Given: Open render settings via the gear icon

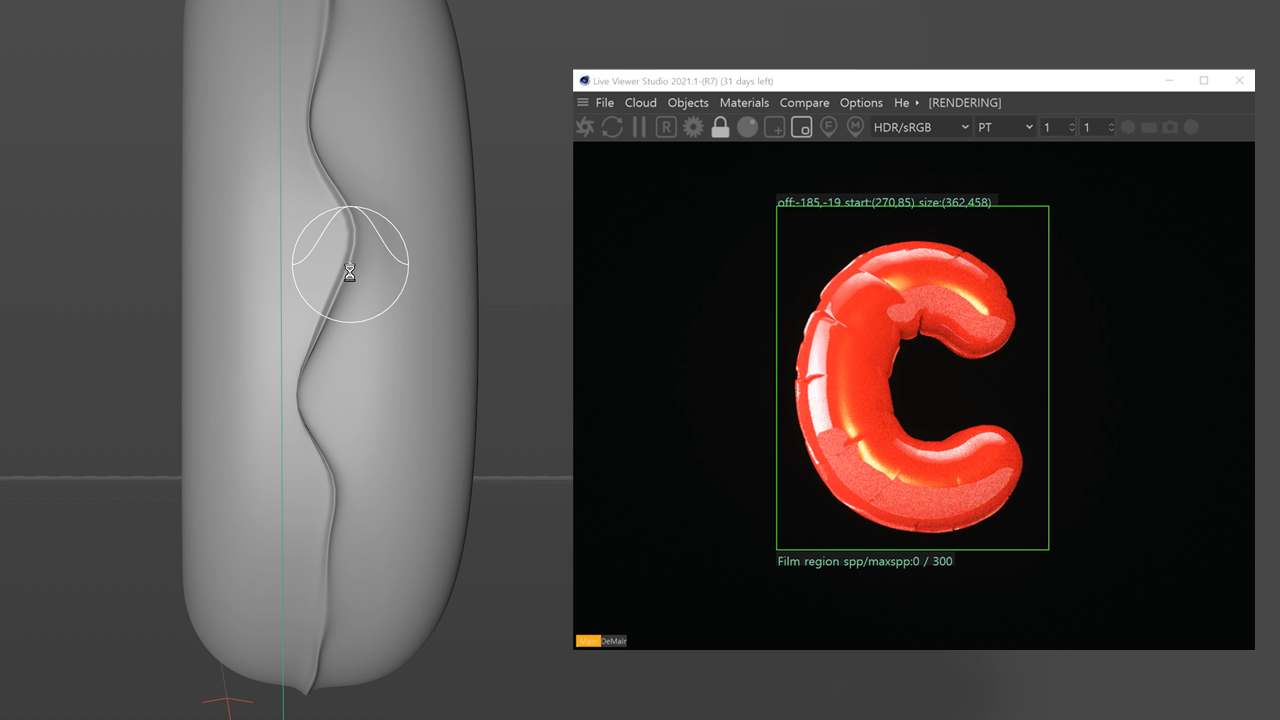Looking at the screenshot, I should coord(693,127).
